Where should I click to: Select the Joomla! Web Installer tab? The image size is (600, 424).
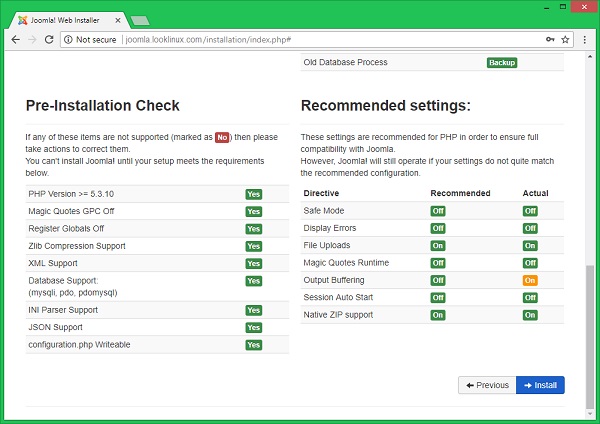[x=70, y=20]
